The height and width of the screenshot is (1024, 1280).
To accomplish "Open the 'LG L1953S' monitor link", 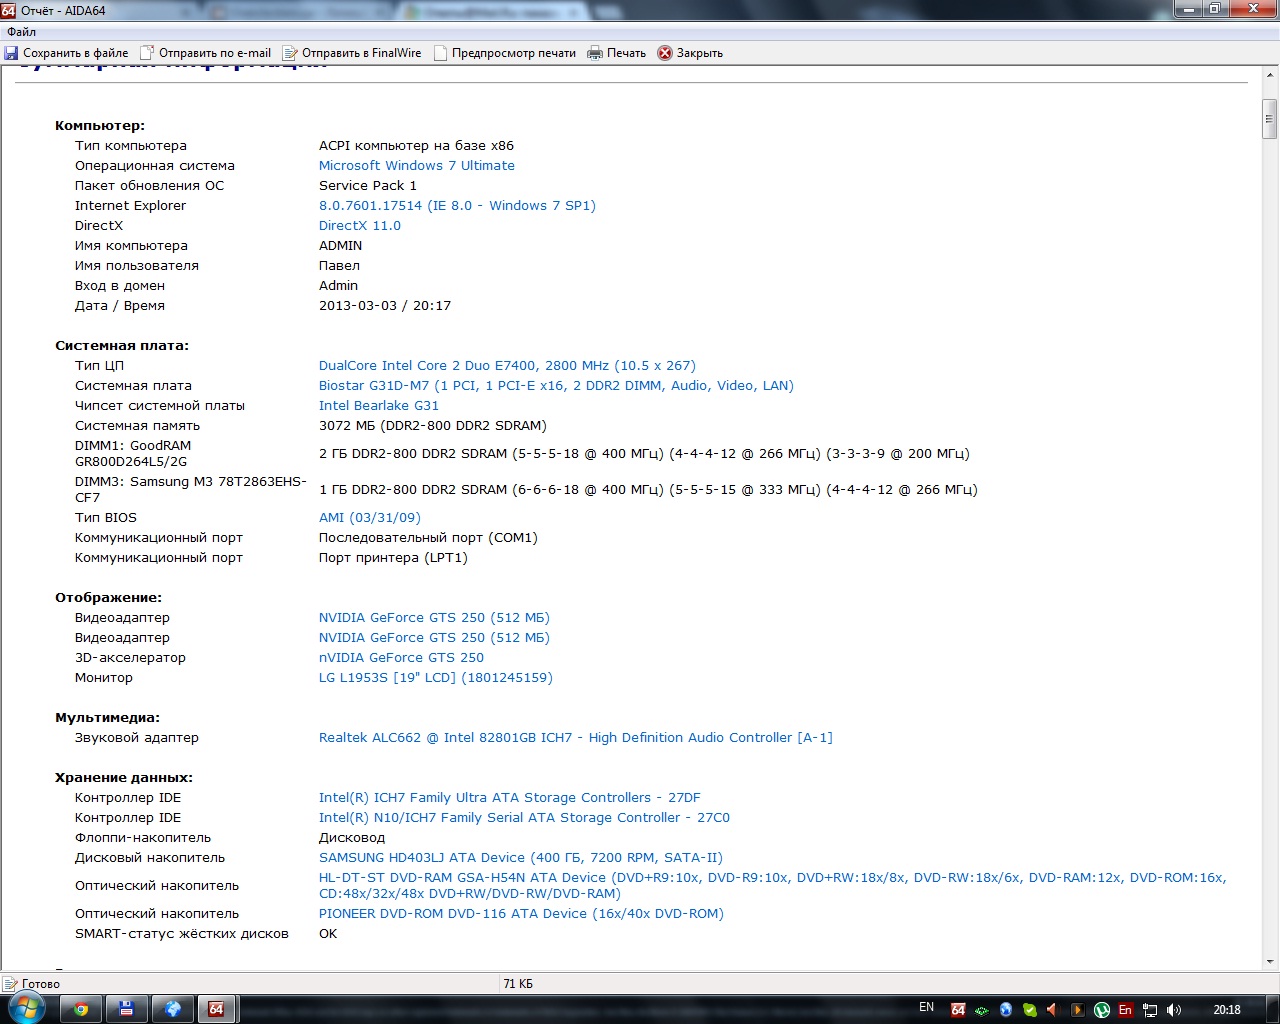I will [x=435, y=678].
